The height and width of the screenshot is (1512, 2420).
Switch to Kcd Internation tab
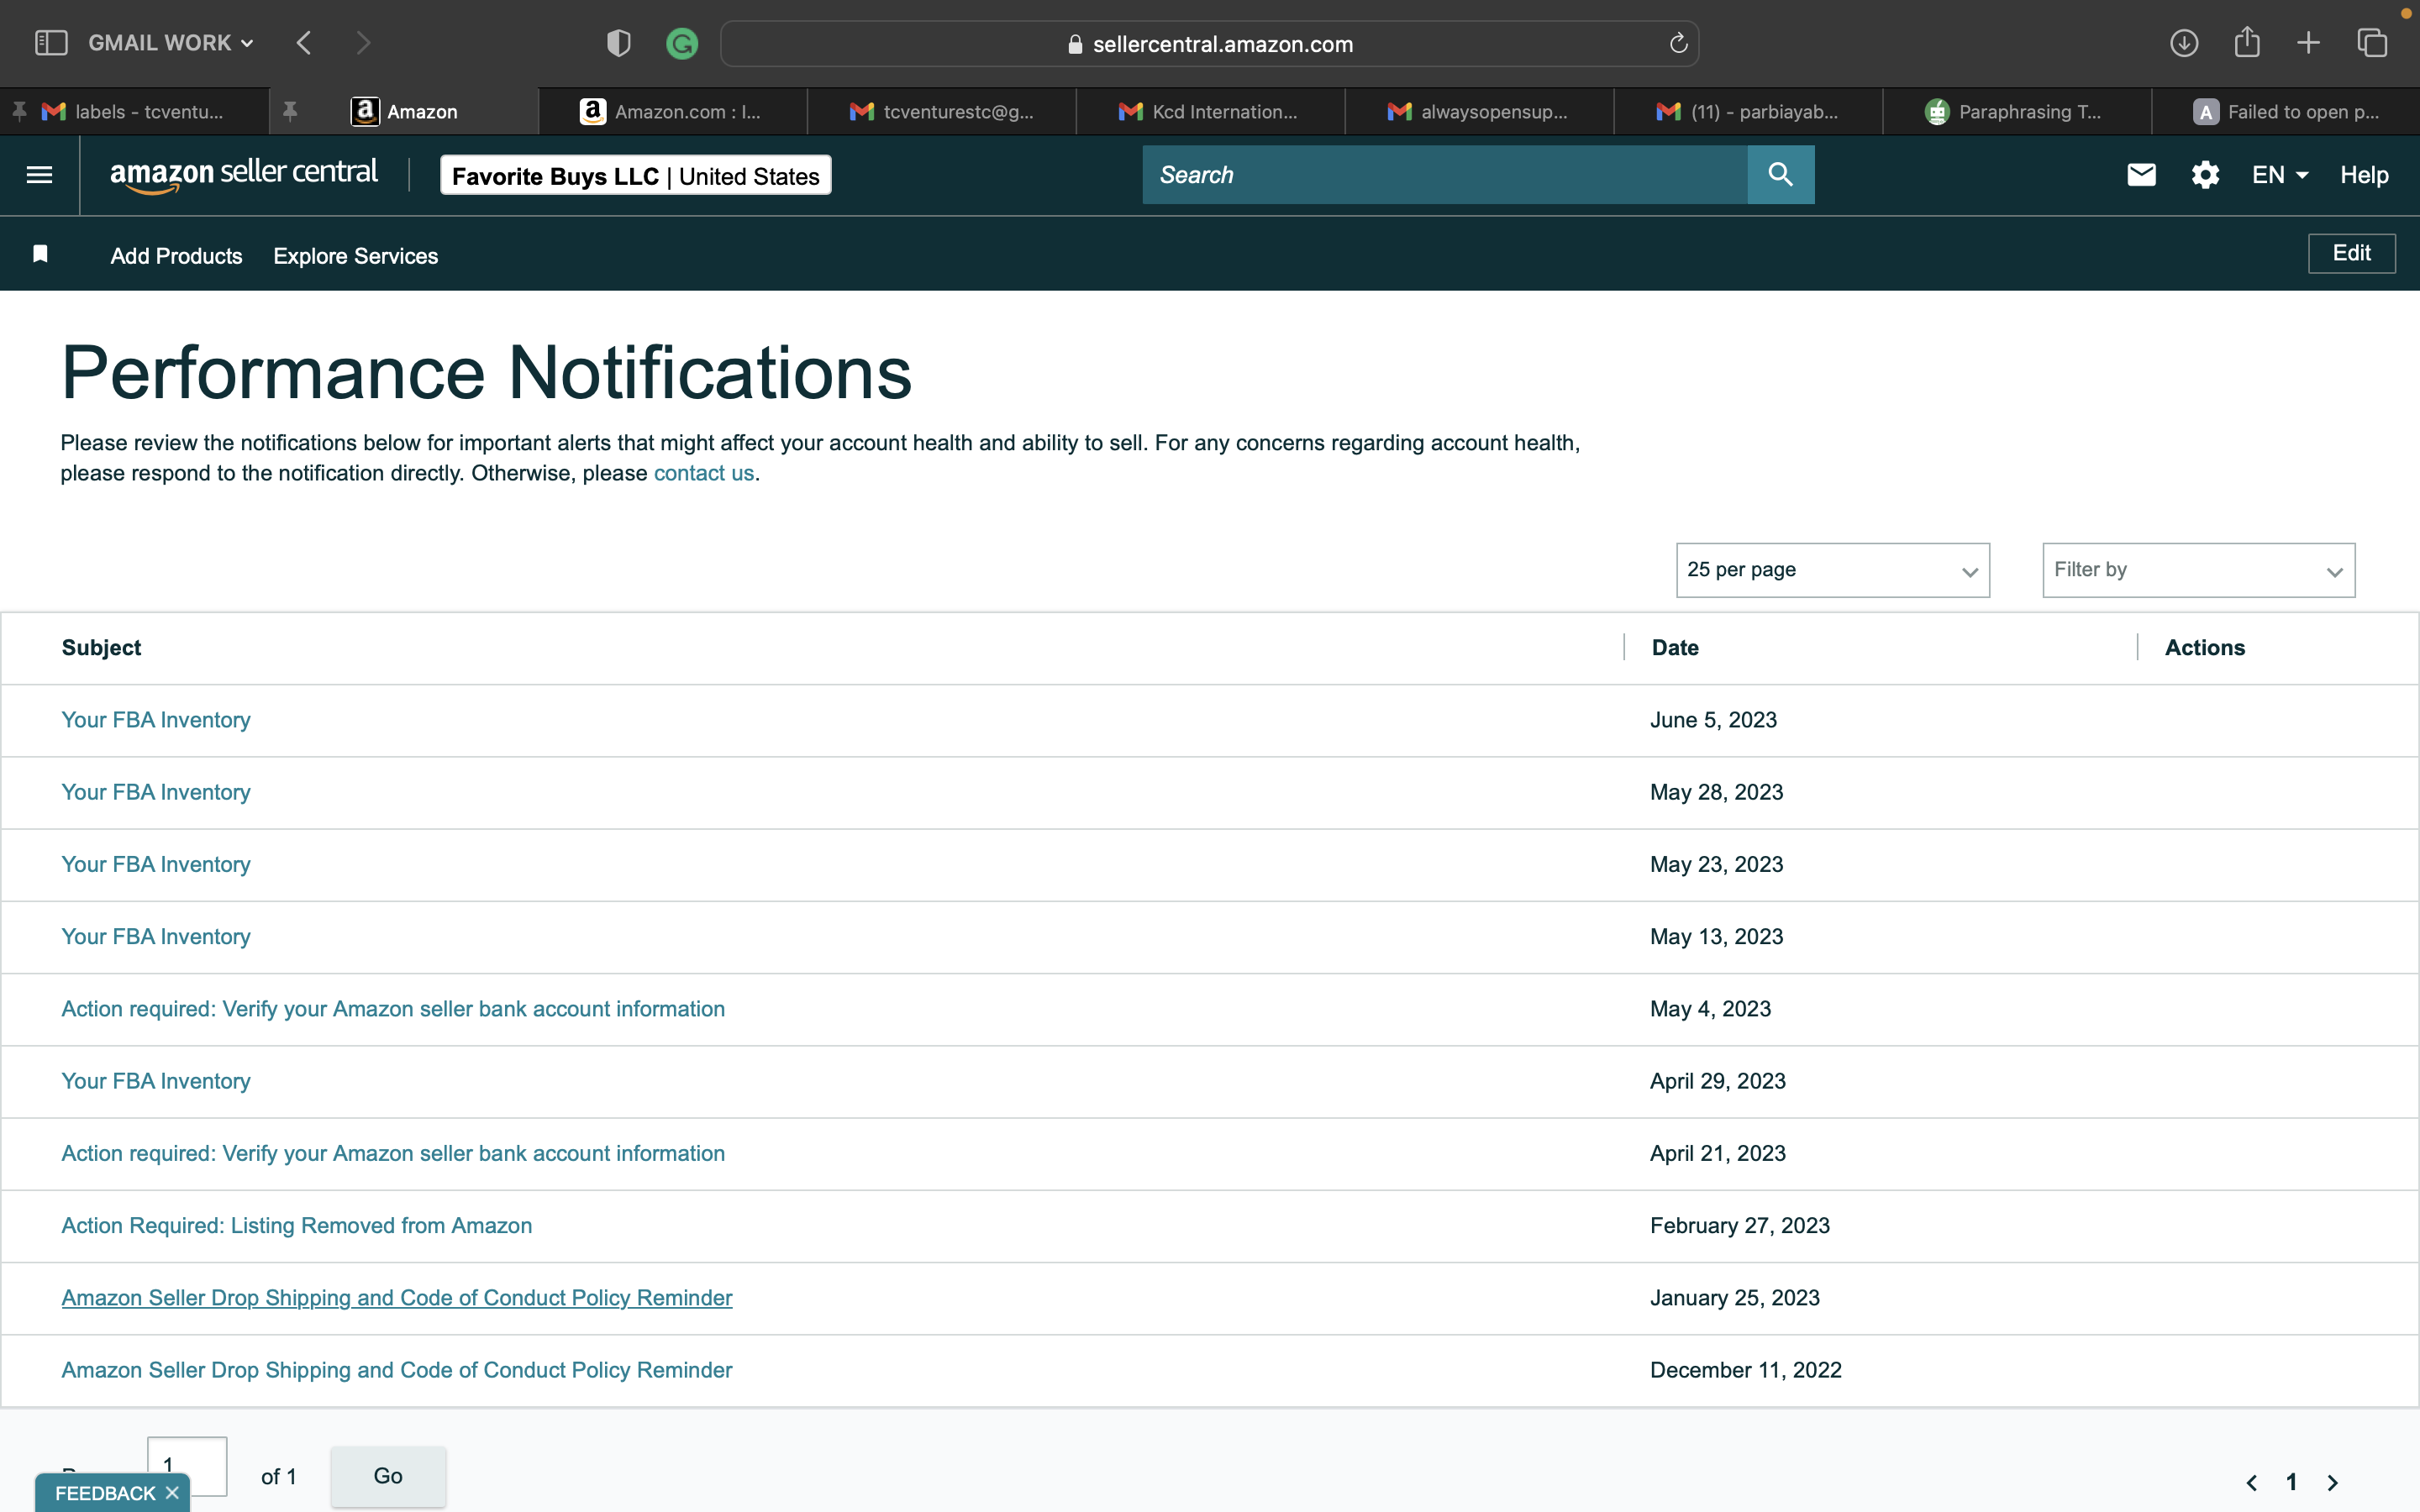tap(1210, 112)
